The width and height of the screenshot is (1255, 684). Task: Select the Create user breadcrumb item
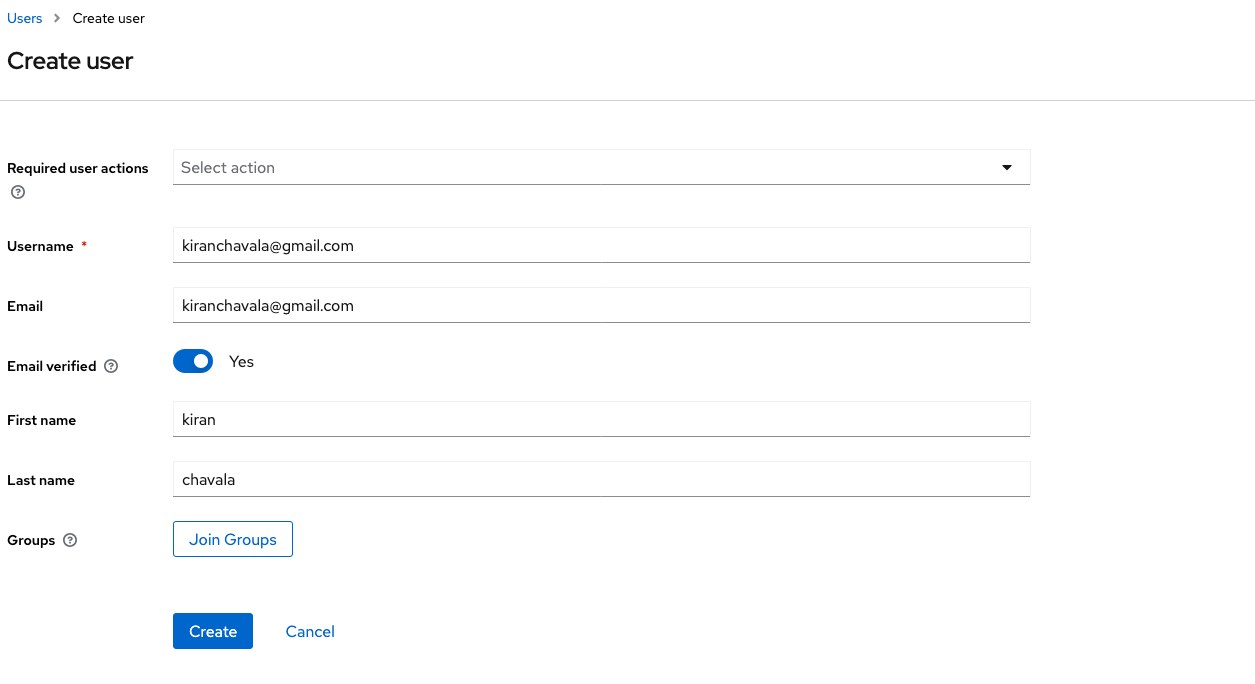[109, 19]
